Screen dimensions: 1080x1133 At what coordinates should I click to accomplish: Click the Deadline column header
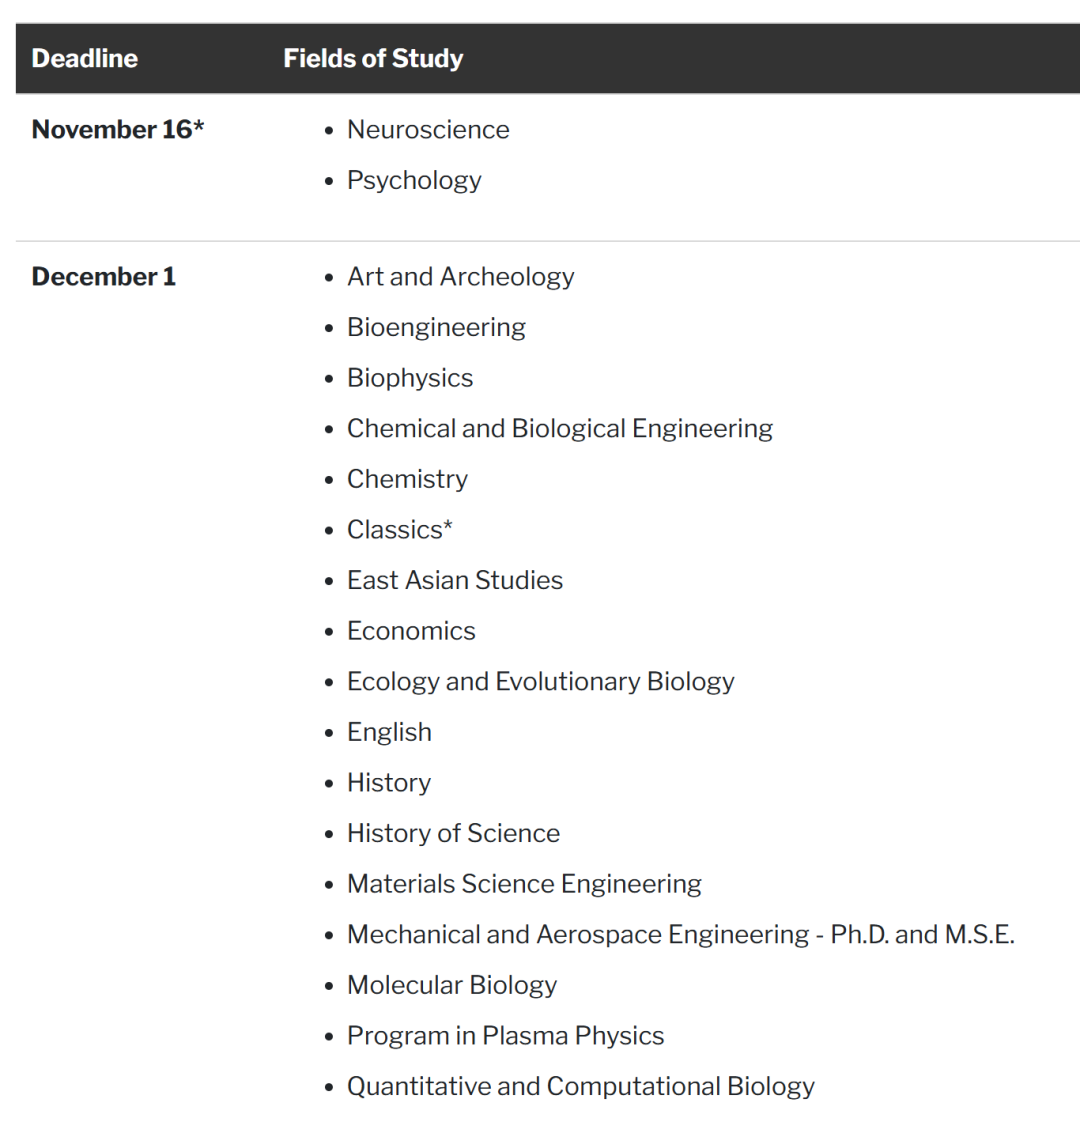85,59
